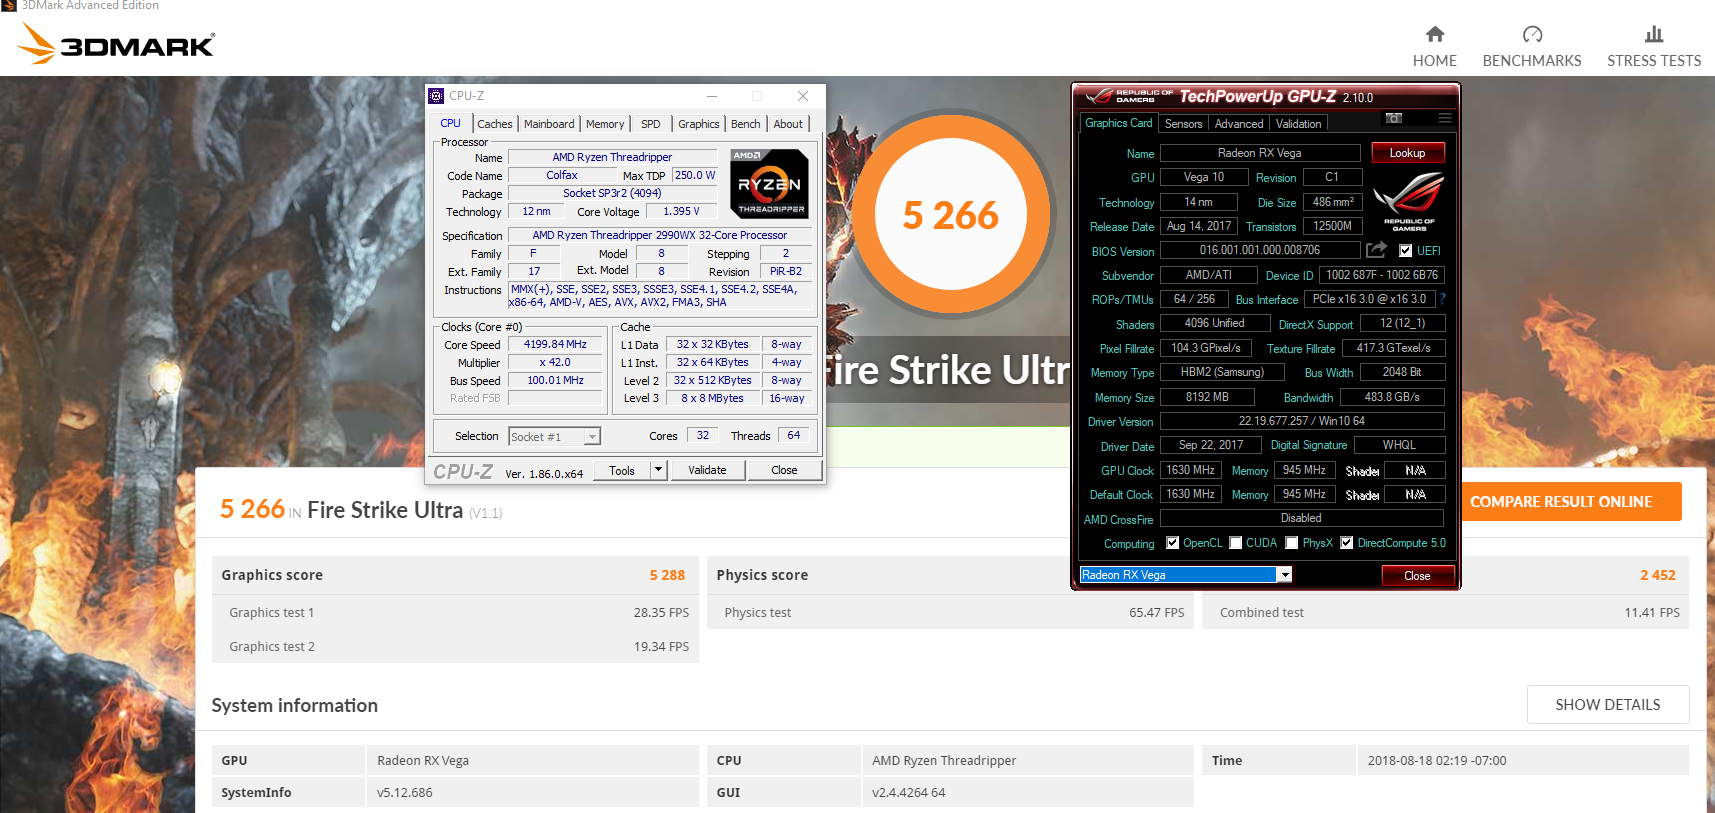The width and height of the screenshot is (1715, 813).
Task: Click the Core Speed value 4199.84 MHz
Action: pyautogui.click(x=555, y=344)
